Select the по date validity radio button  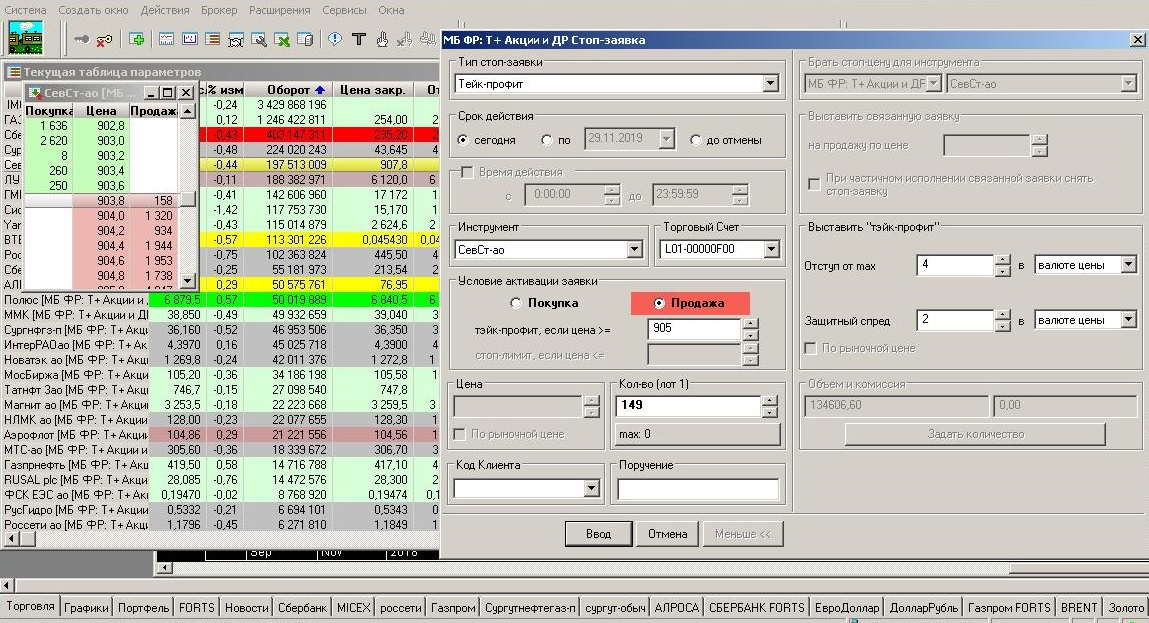click(547, 140)
